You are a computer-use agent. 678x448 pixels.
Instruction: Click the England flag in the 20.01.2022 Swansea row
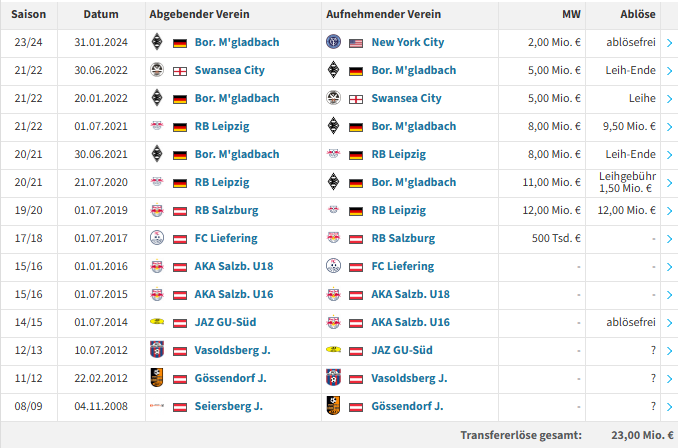pos(356,99)
